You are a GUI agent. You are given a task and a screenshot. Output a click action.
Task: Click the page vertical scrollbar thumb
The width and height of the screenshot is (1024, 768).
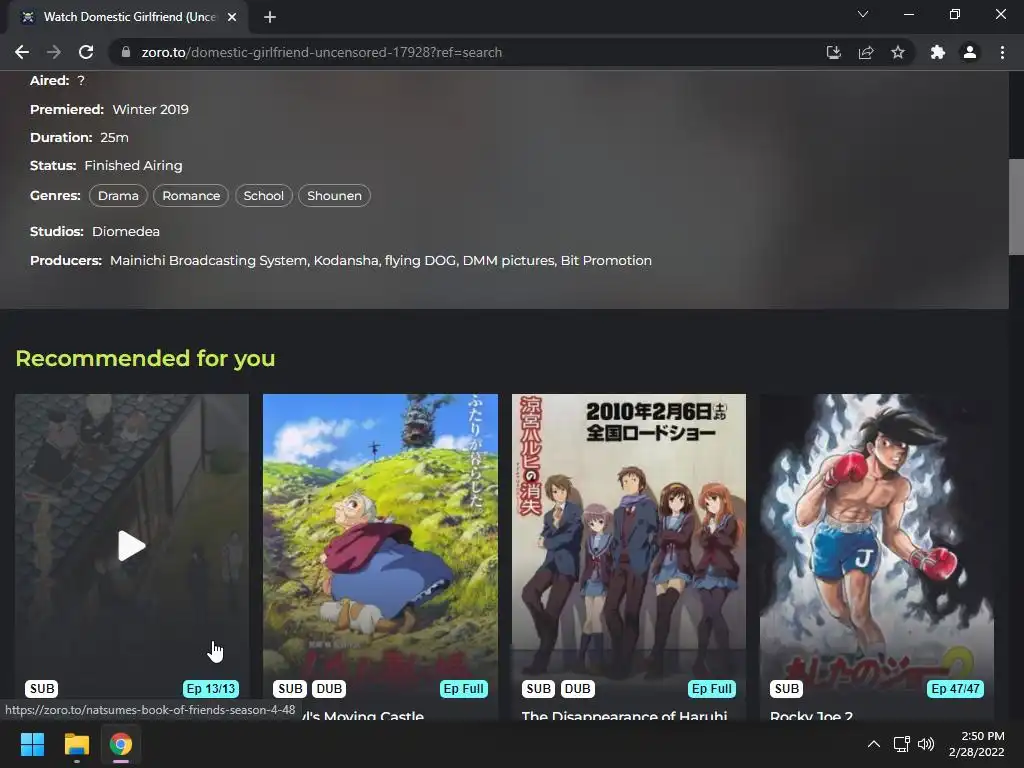[1016, 206]
